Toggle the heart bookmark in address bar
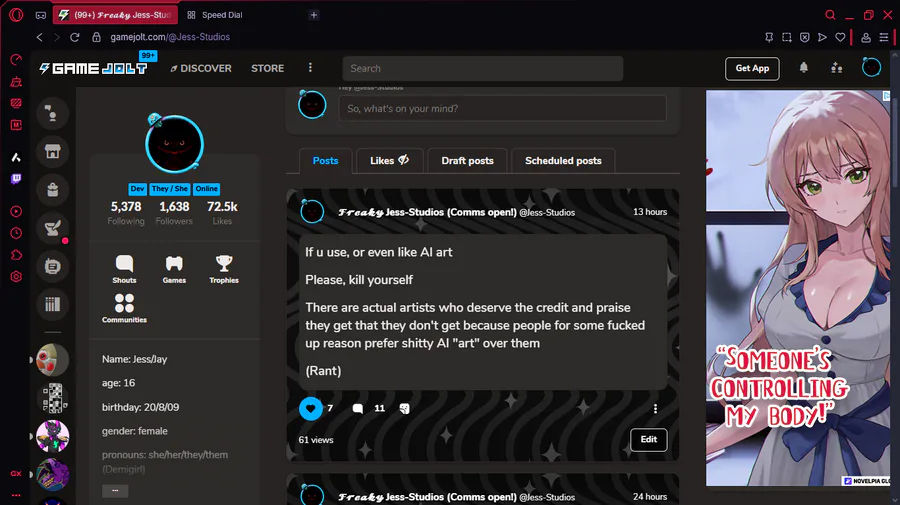Image resolution: width=900 pixels, height=505 pixels. pyautogui.click(x=840, y=37)
